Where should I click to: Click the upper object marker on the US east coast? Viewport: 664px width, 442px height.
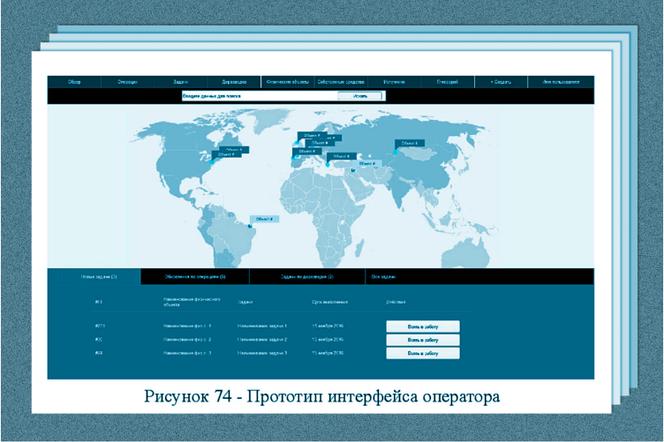(x=234, y=150)
